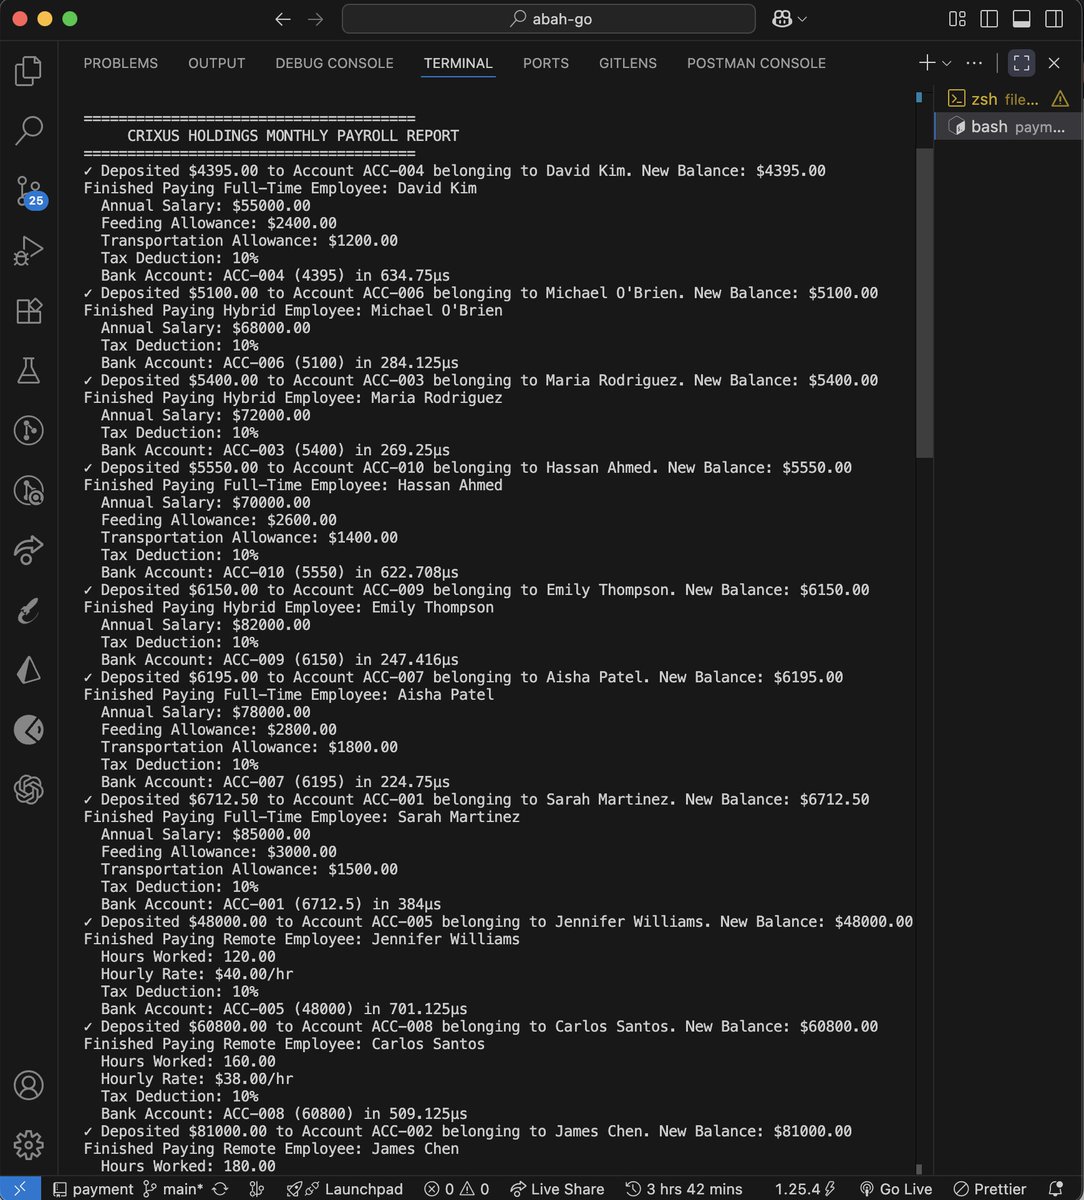Open Launchpad from status bar
Screen dimensions: 1084x1200
coord(344,1189)
